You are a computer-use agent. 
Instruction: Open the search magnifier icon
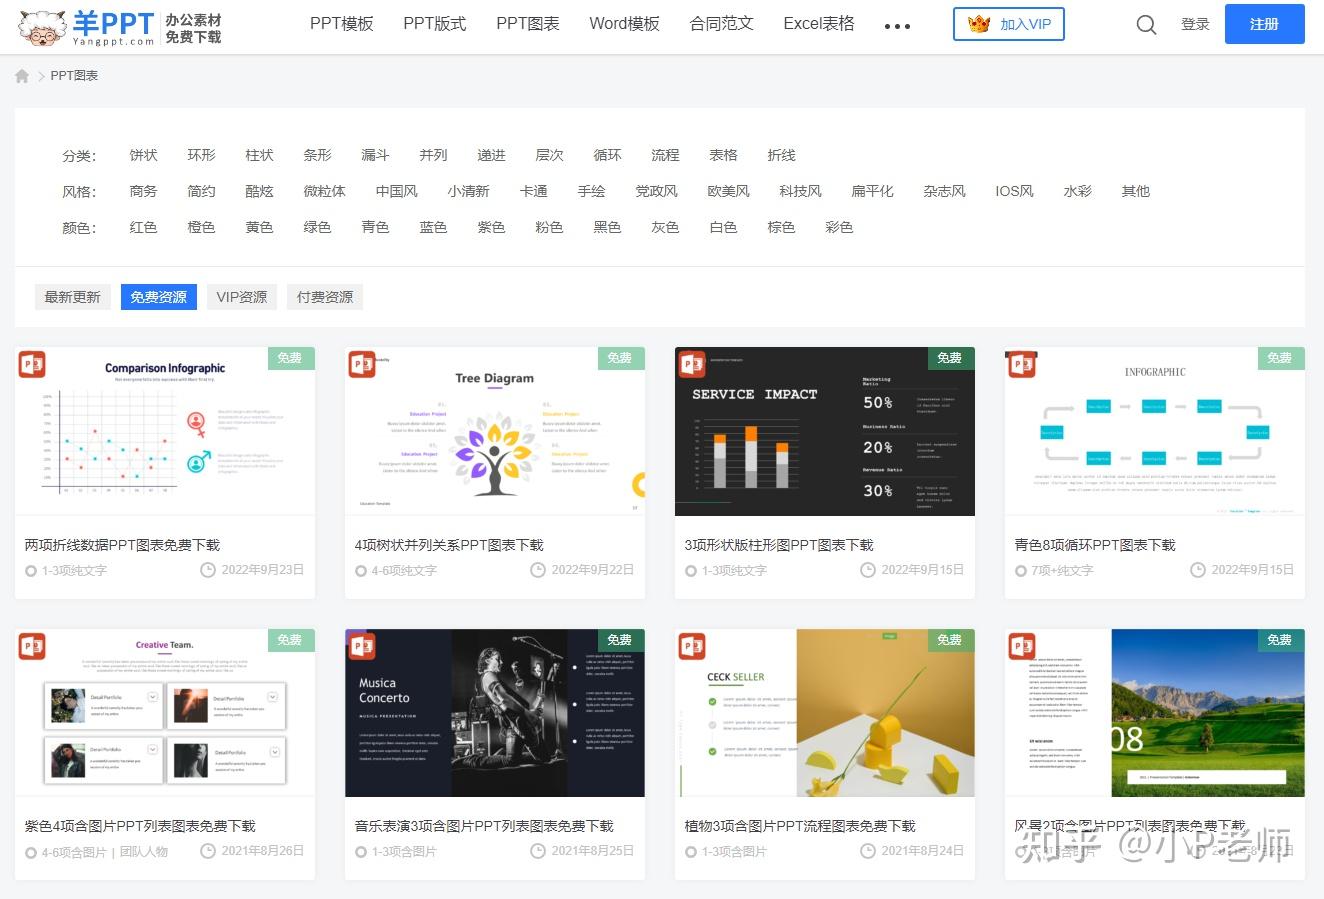pos(1145,24)
